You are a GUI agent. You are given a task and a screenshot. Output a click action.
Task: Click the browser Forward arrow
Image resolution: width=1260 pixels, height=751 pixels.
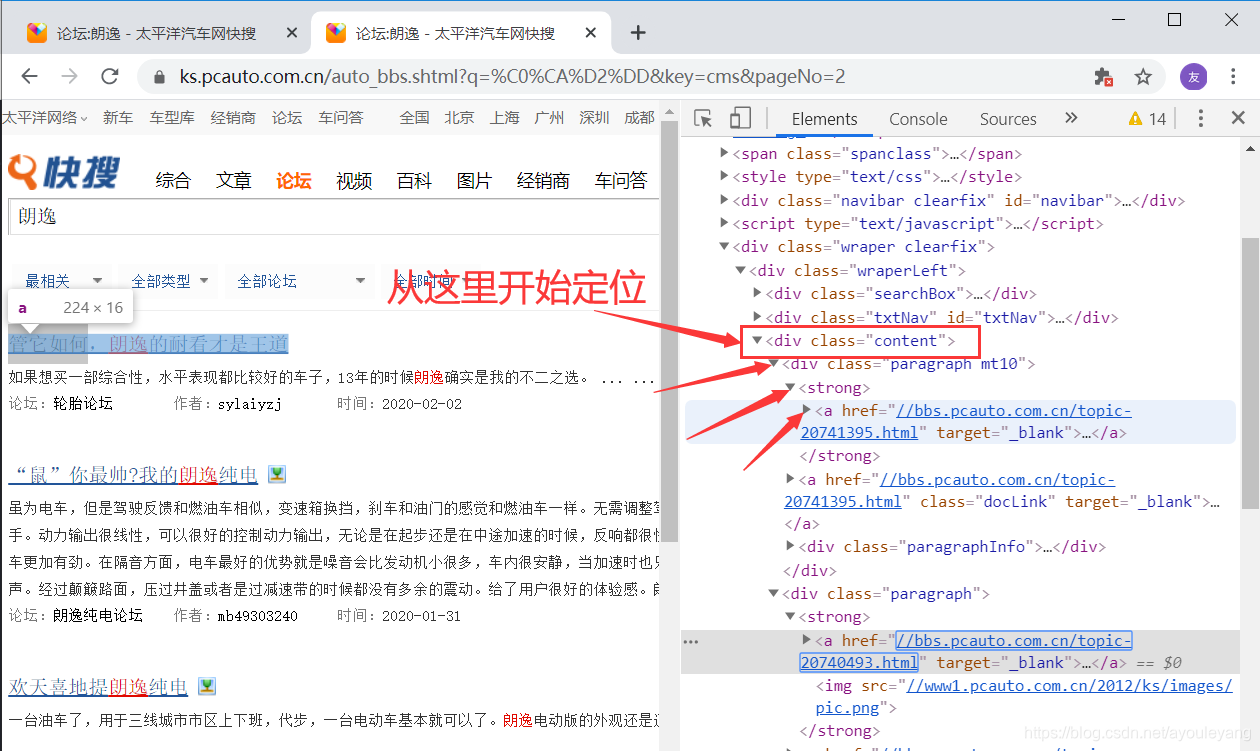point(69,76)
